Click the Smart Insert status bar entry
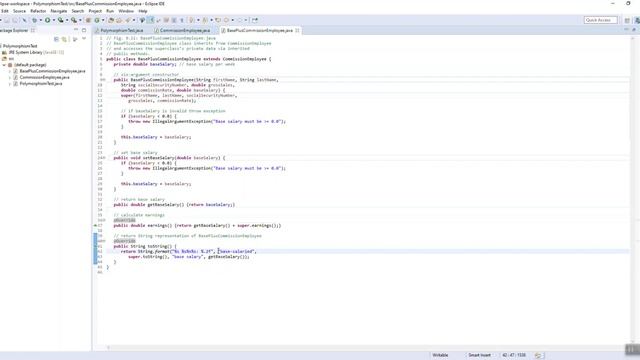 [480, 355]
